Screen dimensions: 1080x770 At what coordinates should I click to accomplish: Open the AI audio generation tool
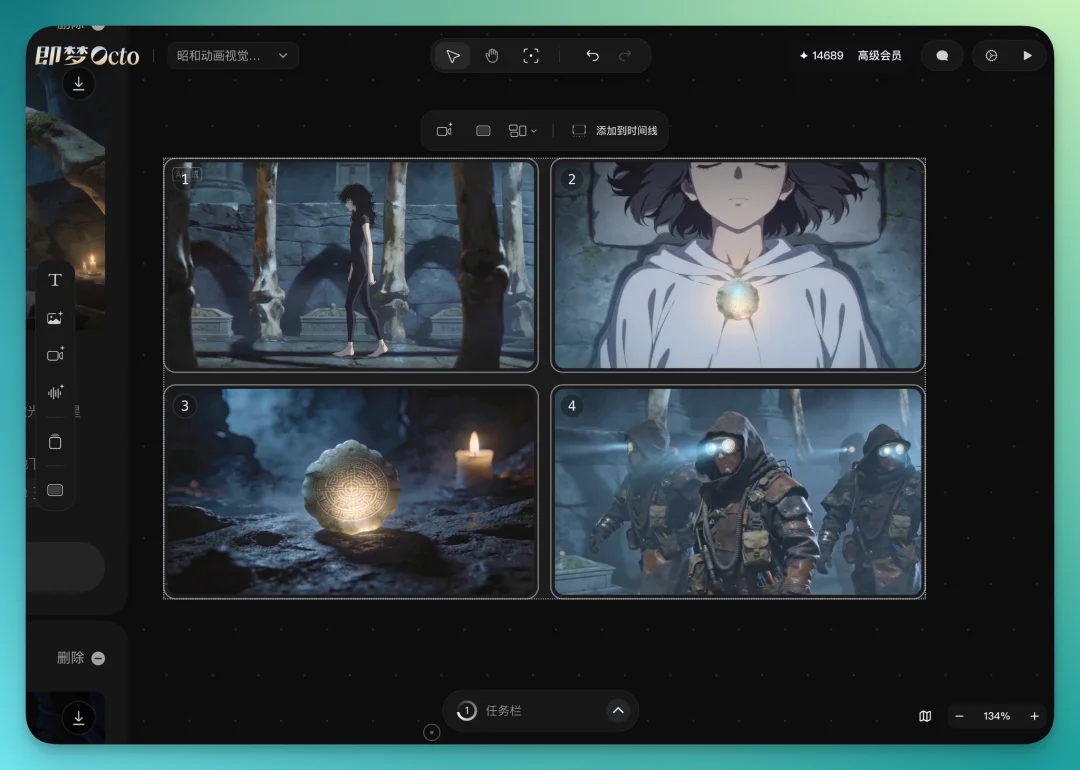[55, 392]
